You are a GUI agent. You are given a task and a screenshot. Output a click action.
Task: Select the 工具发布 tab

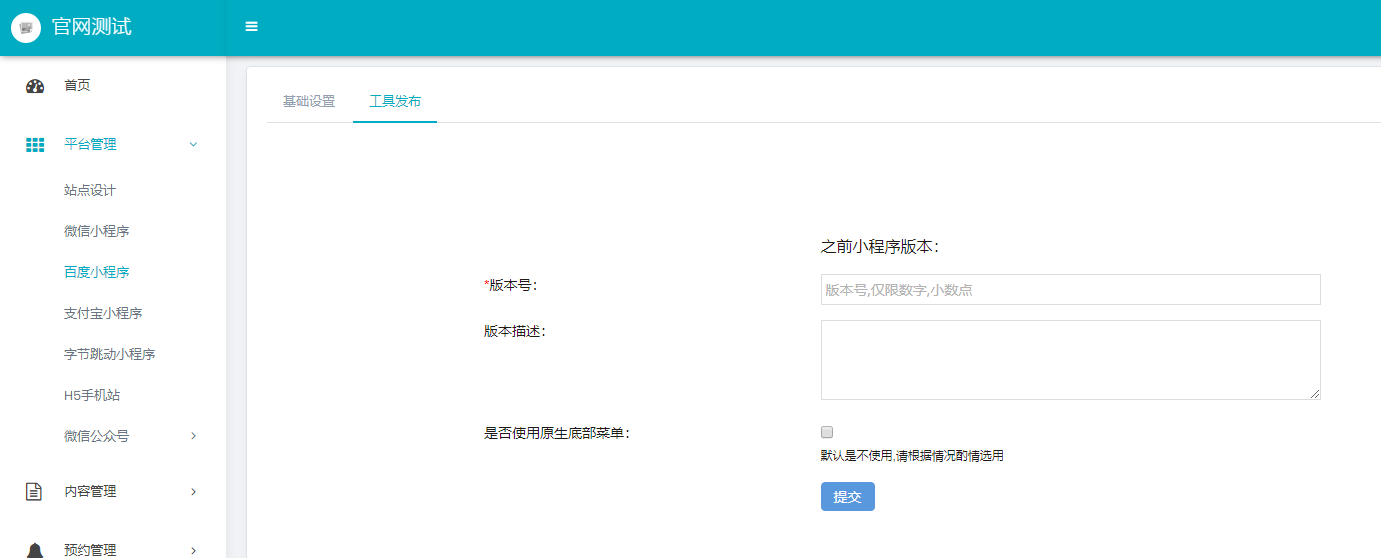tap(395, 101)
